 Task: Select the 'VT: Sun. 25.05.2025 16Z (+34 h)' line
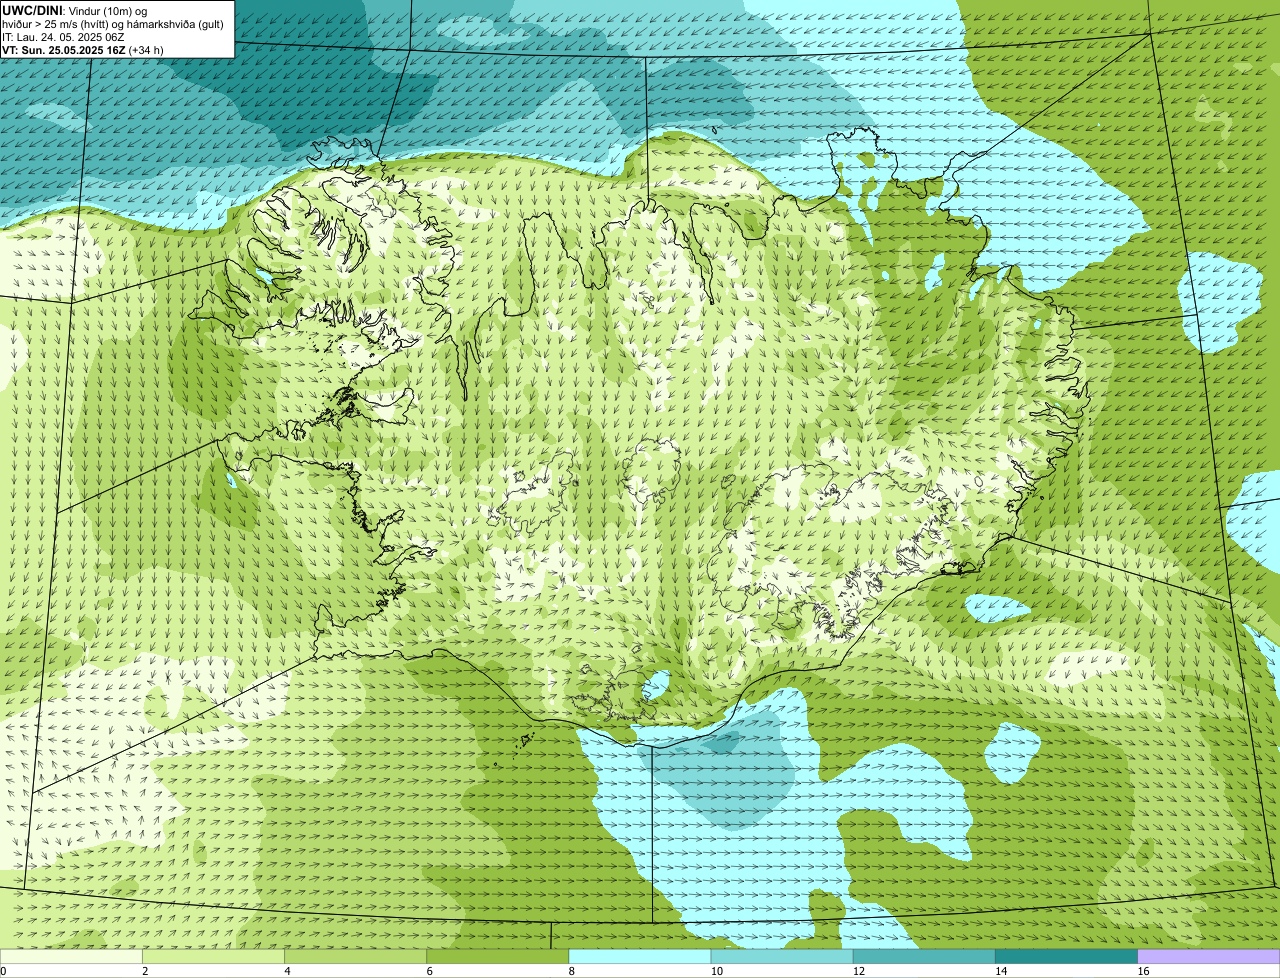click(x=83, y=49)
